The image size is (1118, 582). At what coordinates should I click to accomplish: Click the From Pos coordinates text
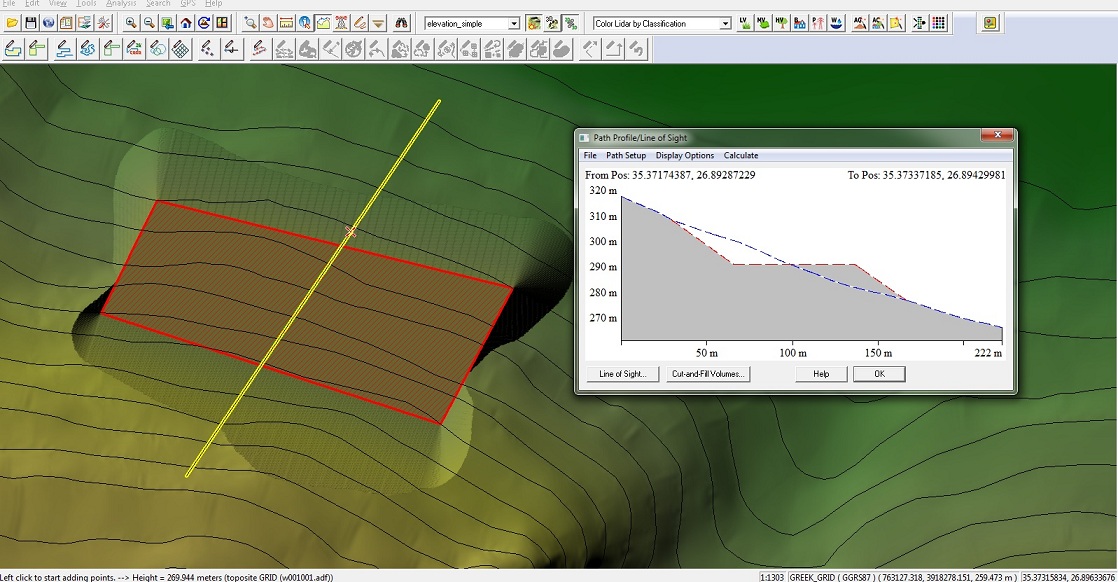tap(670, 175)
